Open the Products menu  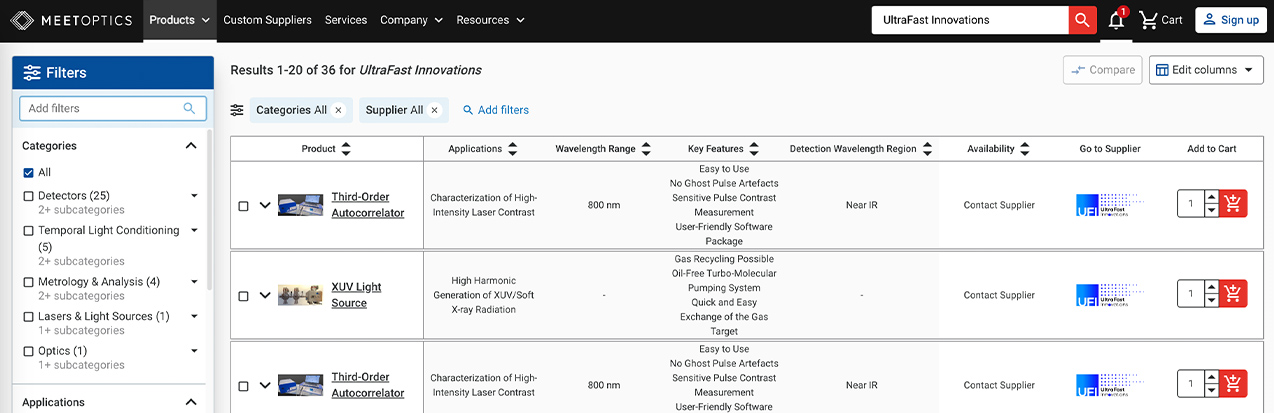pos(179,20)
